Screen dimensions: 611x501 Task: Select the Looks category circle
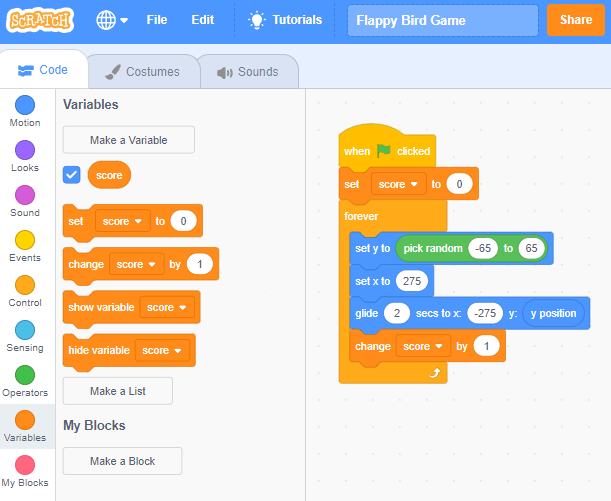(x=25, y=151)
